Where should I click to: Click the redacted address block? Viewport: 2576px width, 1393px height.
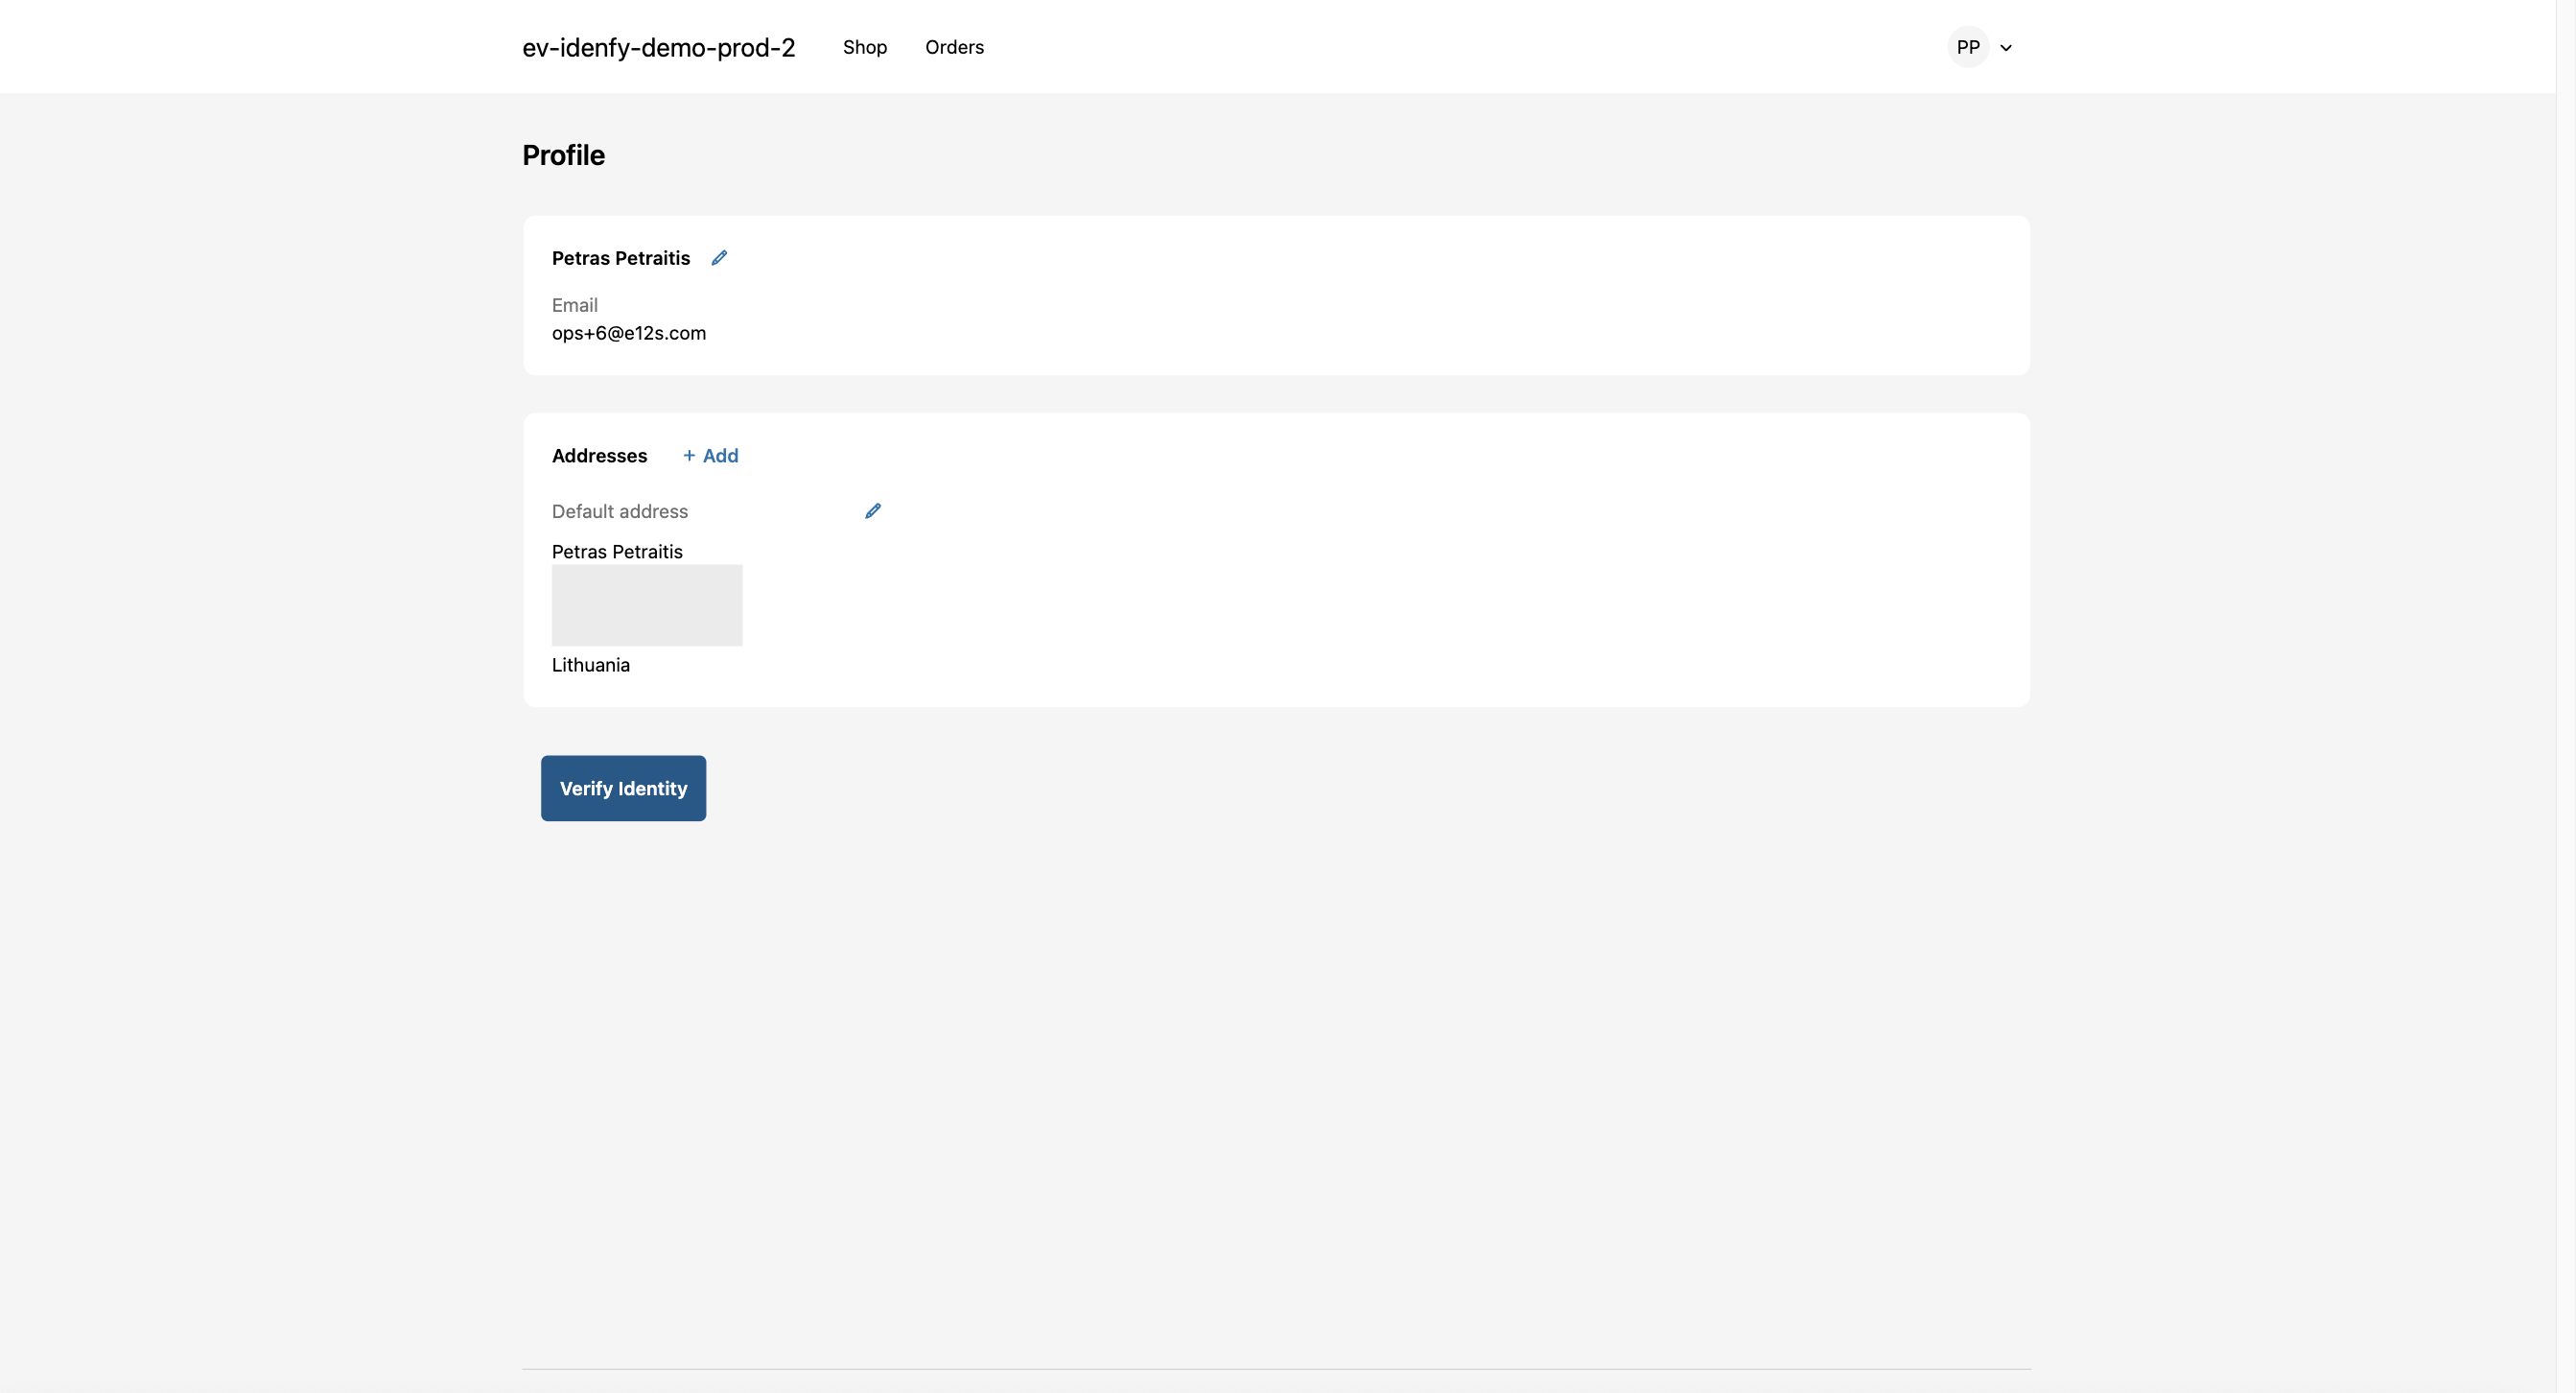click(647, 605)
